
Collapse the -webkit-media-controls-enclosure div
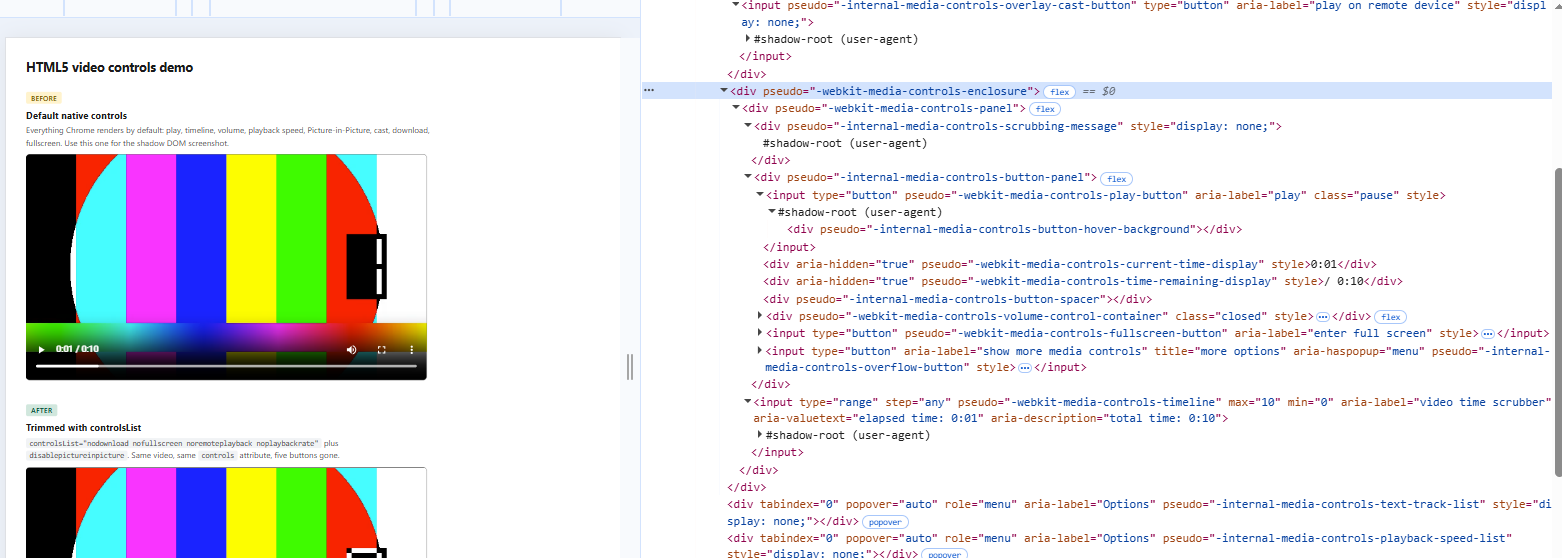[x=724, y=91]
